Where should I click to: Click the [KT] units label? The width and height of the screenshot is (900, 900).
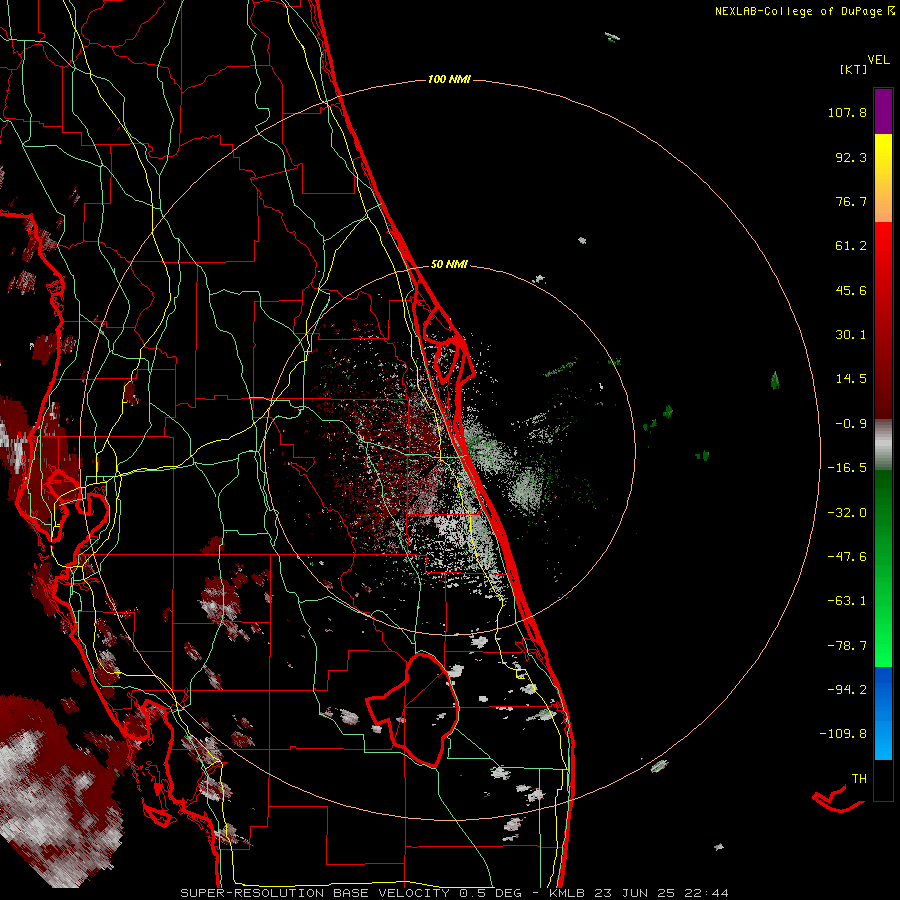(x=854, y=69)
